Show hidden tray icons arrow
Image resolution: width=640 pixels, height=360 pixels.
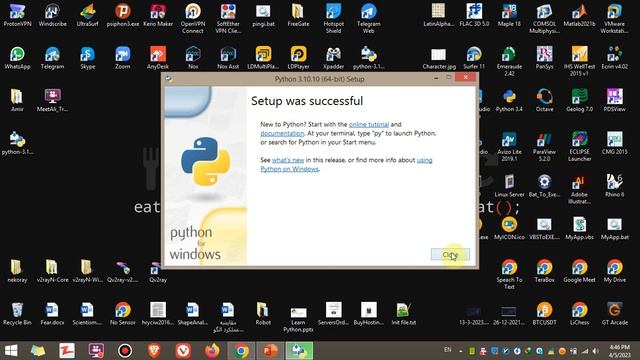460,351
